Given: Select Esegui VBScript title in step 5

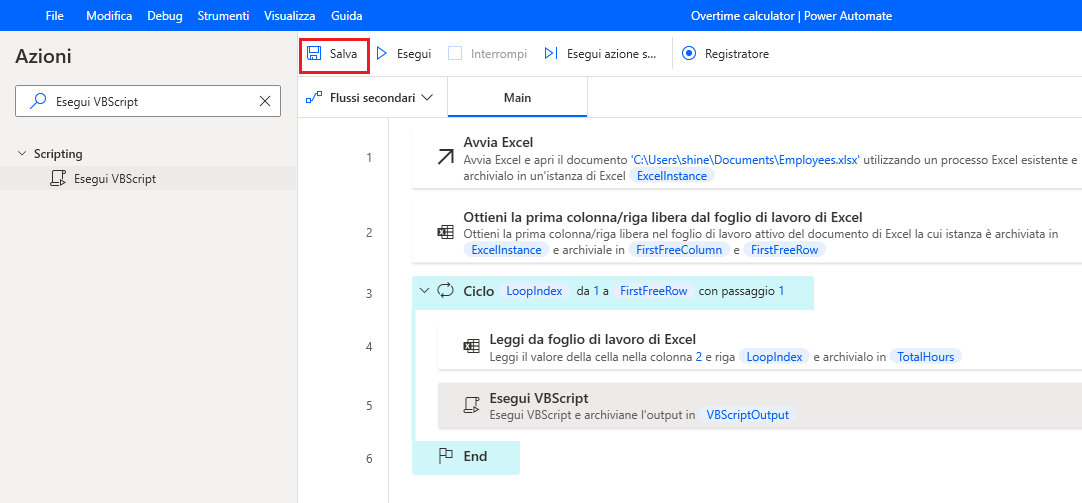Looking at the screenshot, I should point(538,398).
